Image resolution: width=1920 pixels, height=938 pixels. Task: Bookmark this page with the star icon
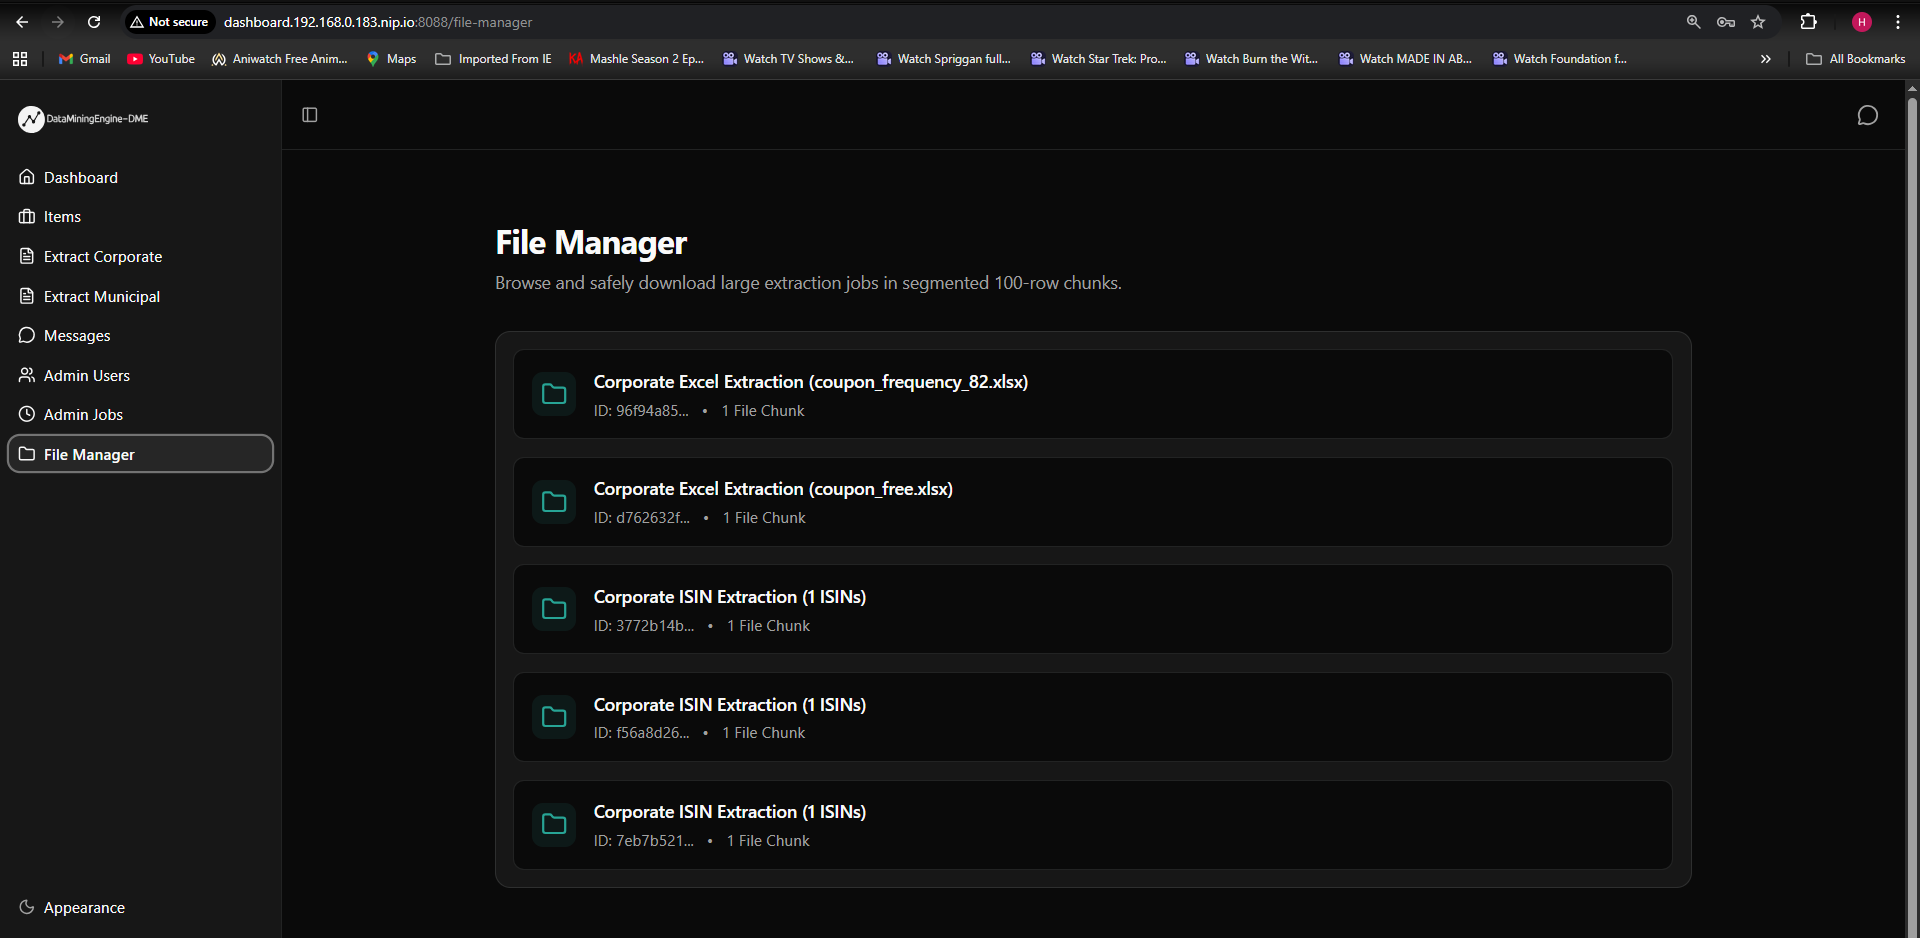[1758, 22]
